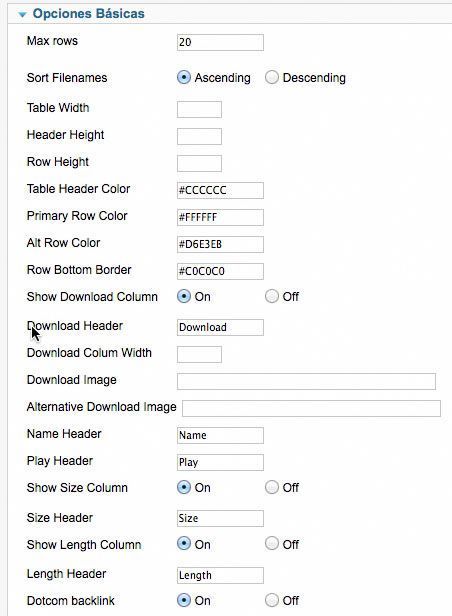Collapse the Opciones Básicas section arrow
This screenshot has height=616, width=452.
coord(22,15)
